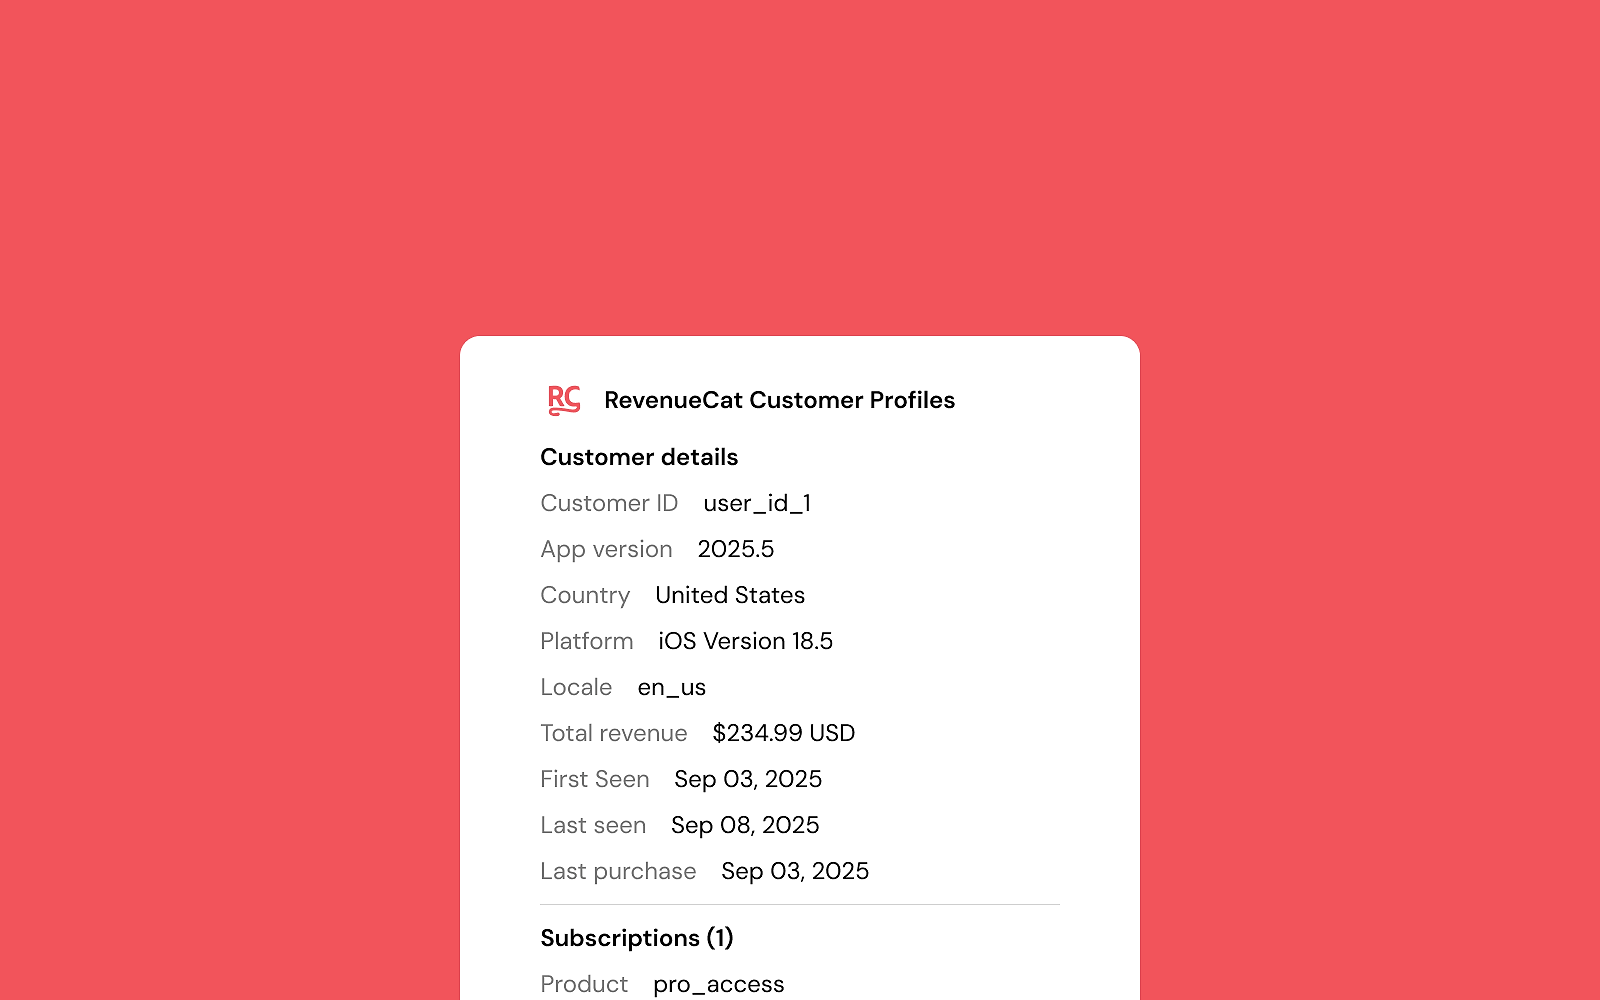Click the RevenueCat RC logo icon

tap(564, 400)
